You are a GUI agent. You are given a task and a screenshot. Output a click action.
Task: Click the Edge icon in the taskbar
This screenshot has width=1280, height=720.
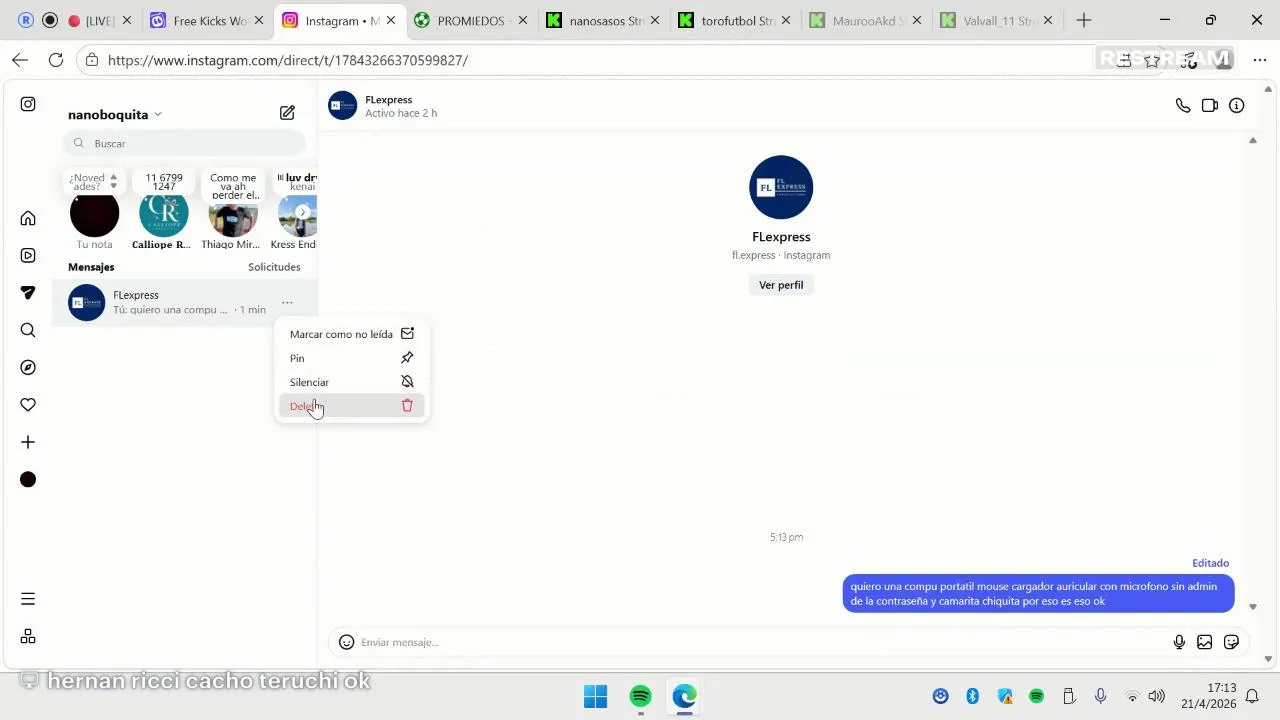[x=684, y=696]
